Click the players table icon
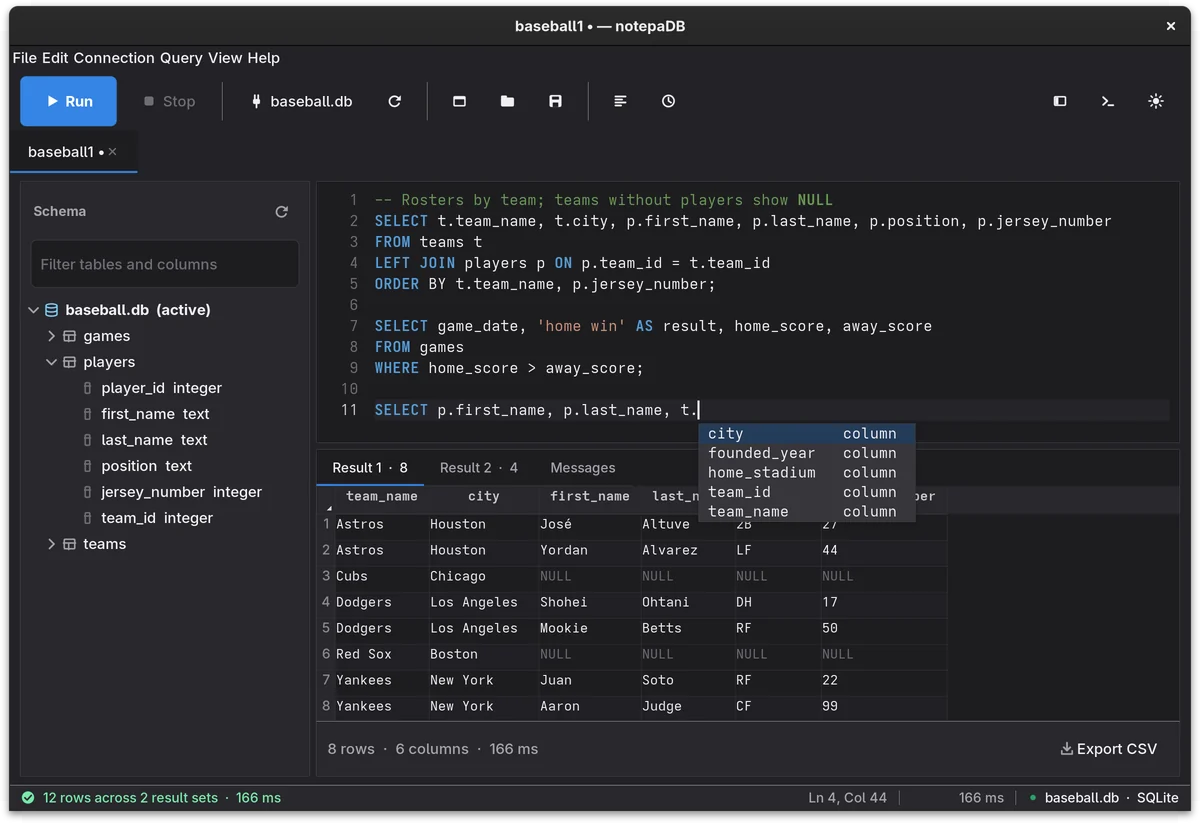Screen dimensions: 1200x823 [x=70, y=362]
